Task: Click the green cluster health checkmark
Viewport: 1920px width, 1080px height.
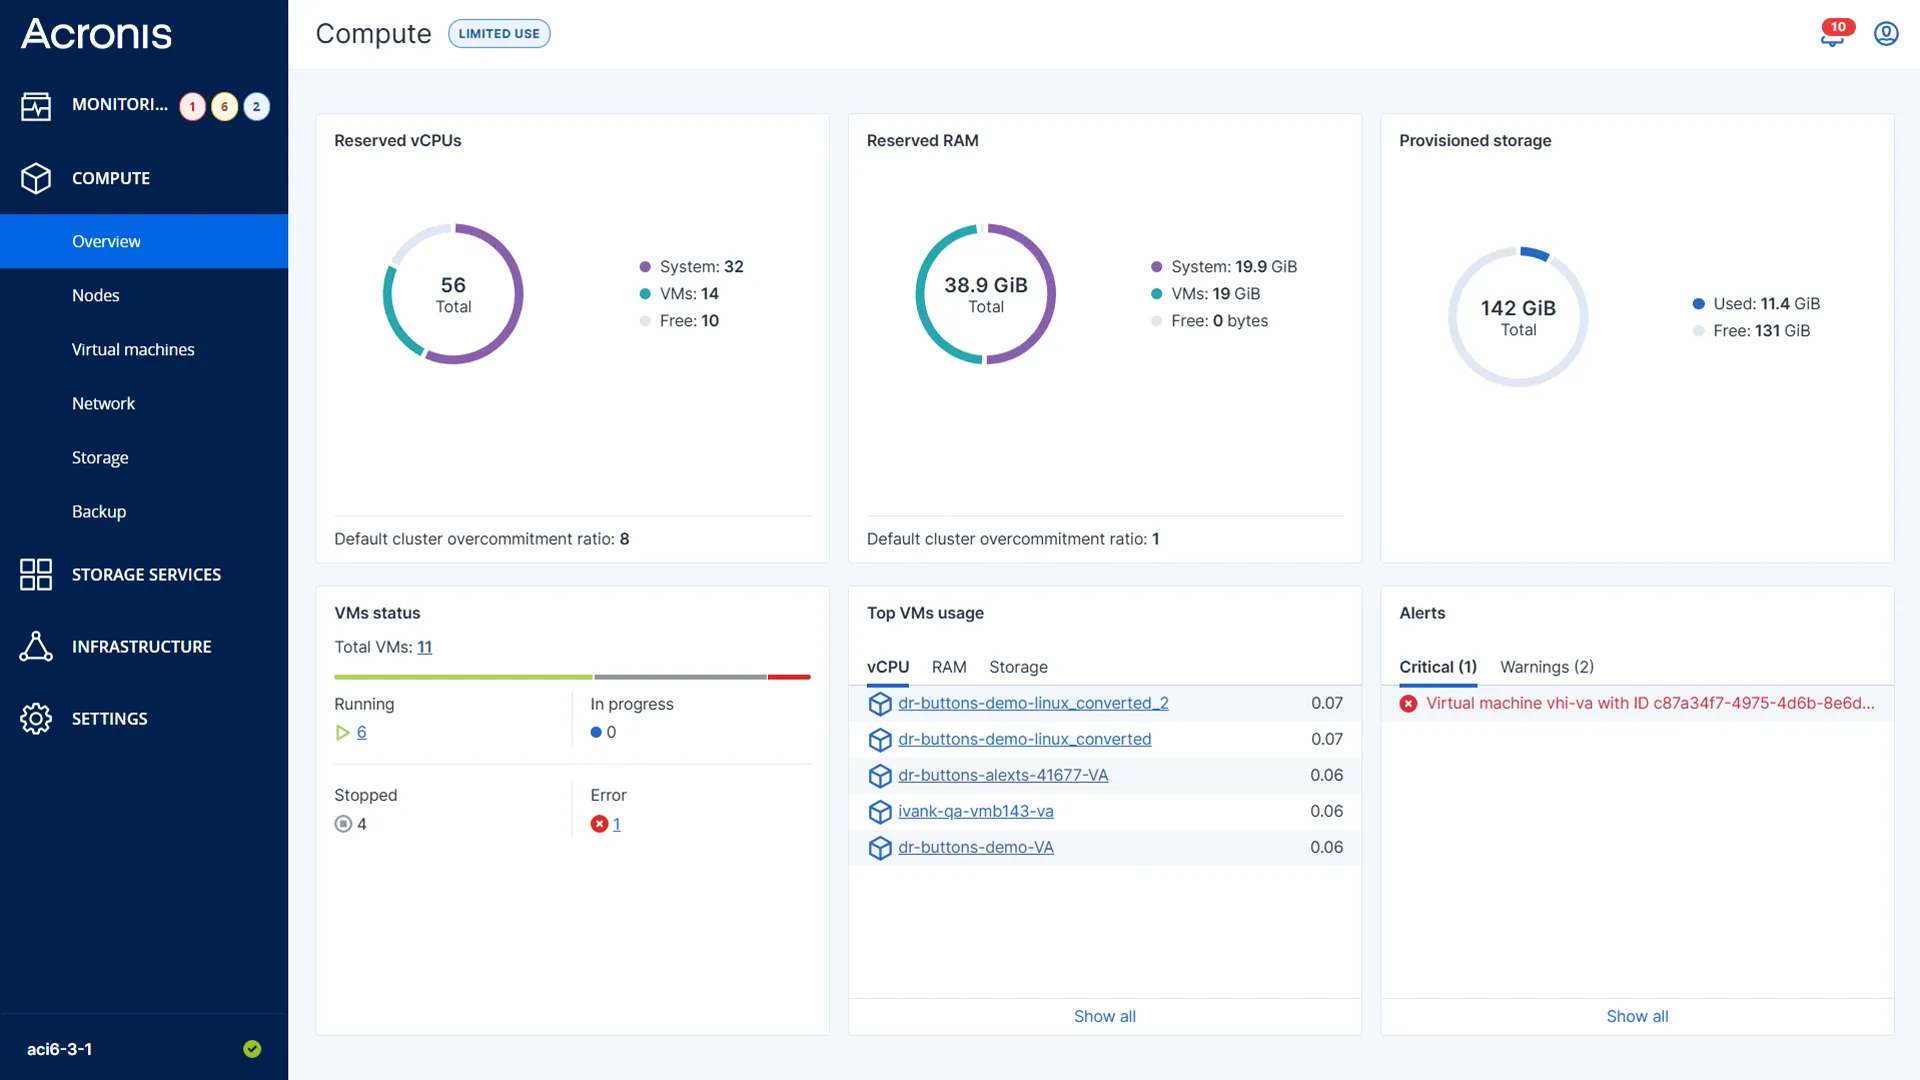Action: [x=252, y=1049]
